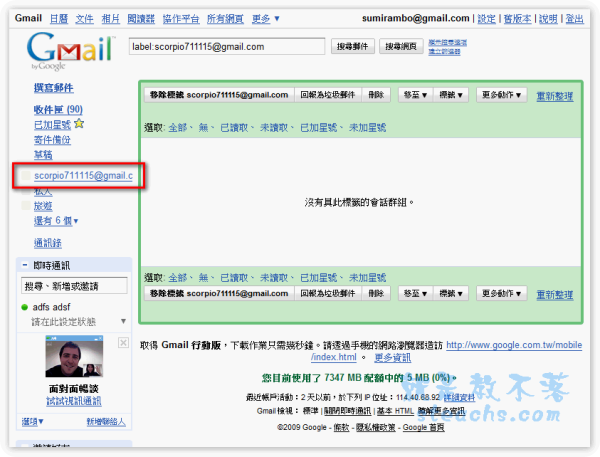Open 所有網頁 in the top navigation
Viewport: 600px width, 457px height.
click(225, 18)
